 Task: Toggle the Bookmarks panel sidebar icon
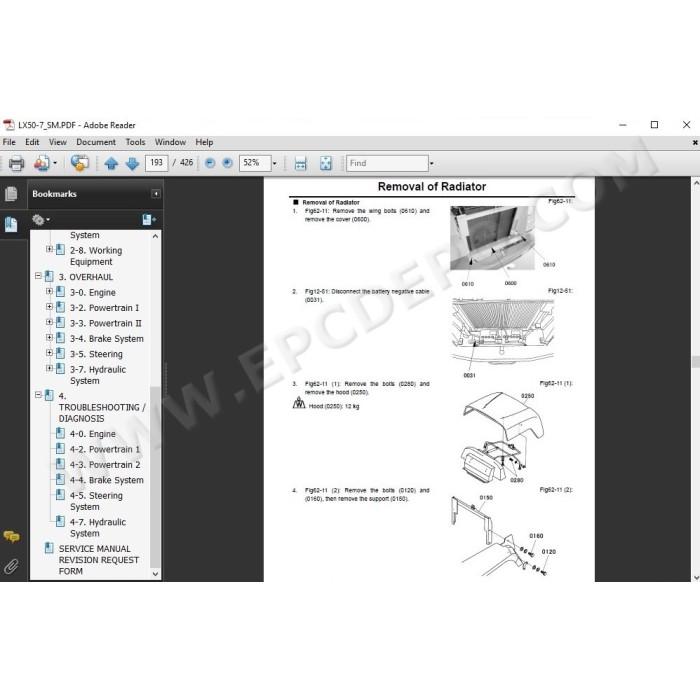point(11,224)
